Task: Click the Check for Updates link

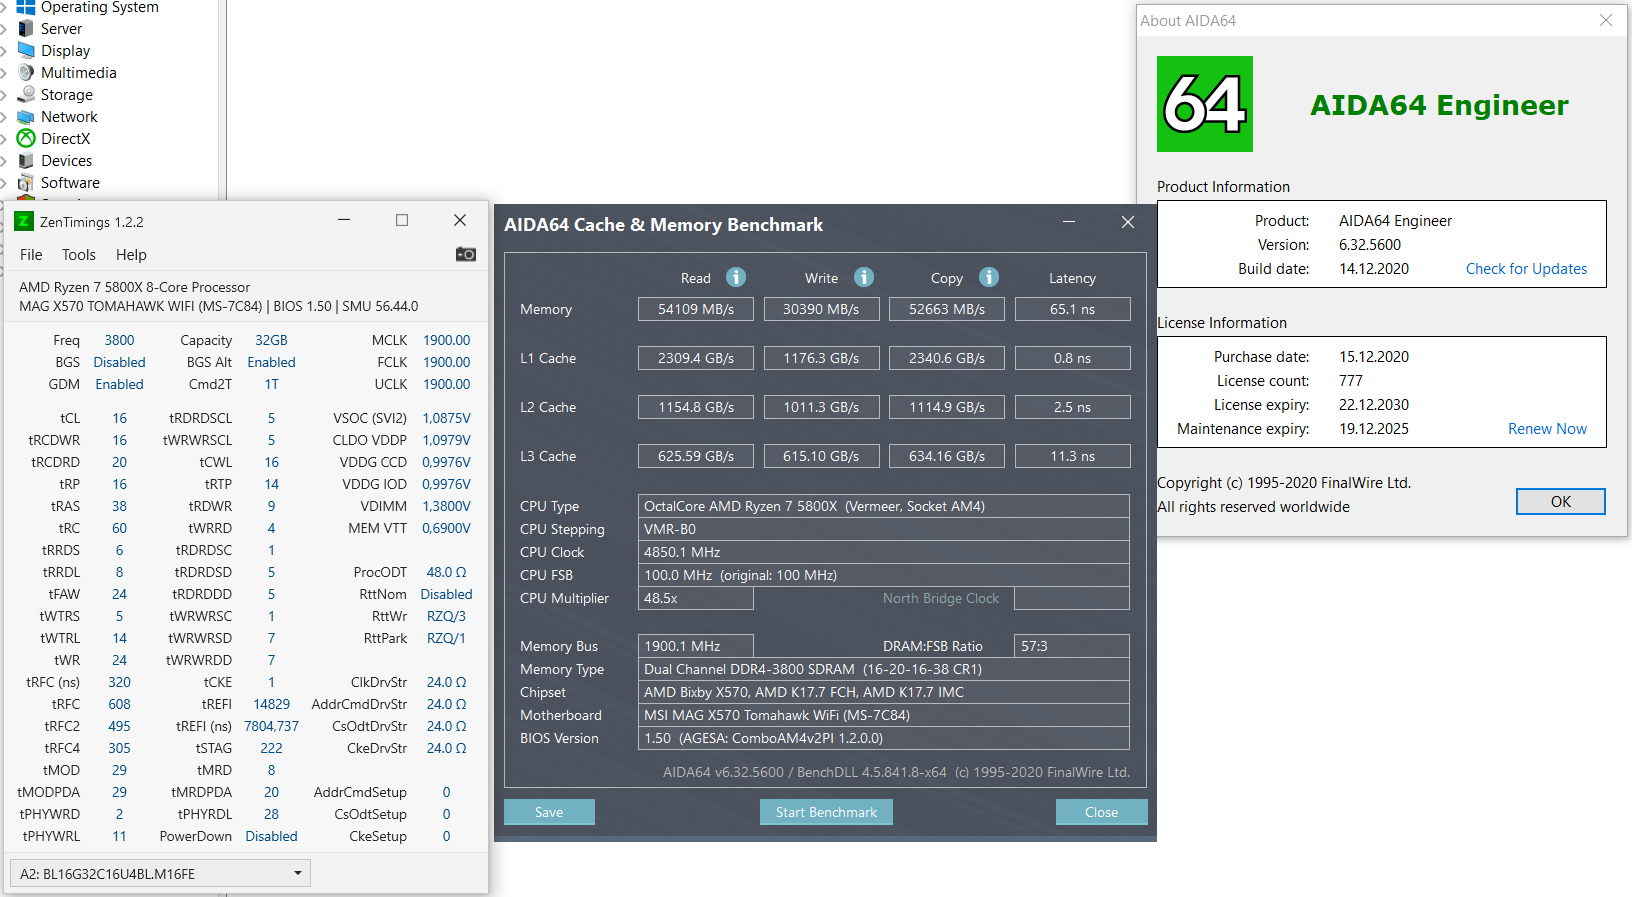Action: tap(1526, 268)
